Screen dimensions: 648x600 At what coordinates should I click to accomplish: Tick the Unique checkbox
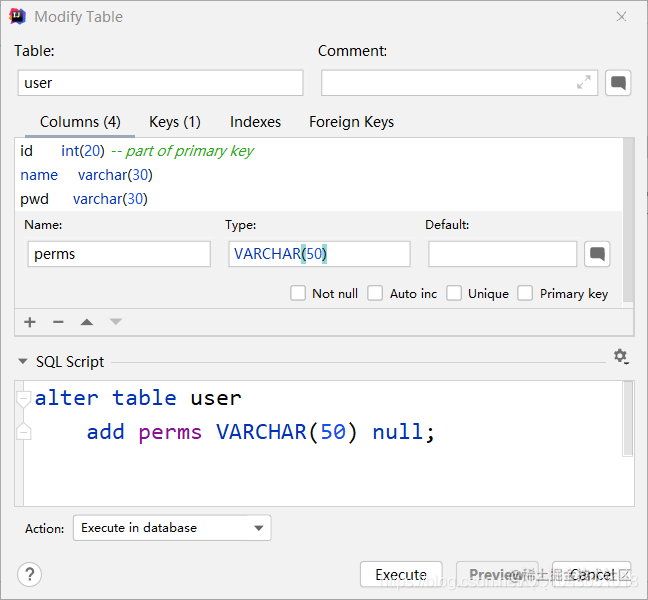[454, 293]
